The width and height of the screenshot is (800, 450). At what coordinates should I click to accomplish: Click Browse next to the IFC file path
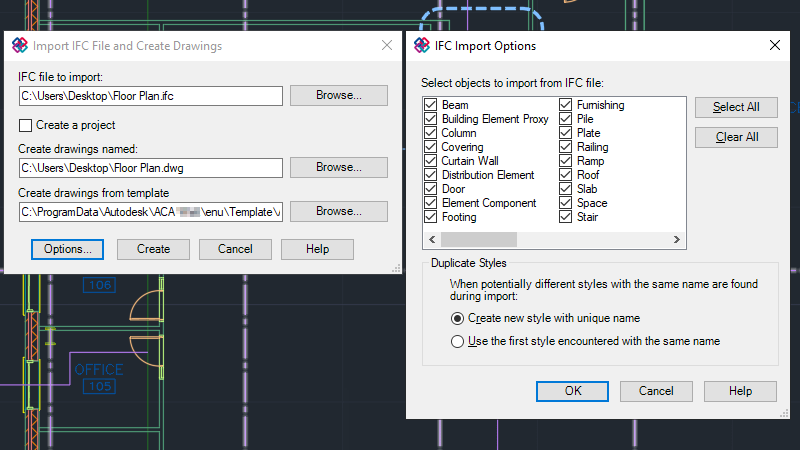(x=339, y=95)
